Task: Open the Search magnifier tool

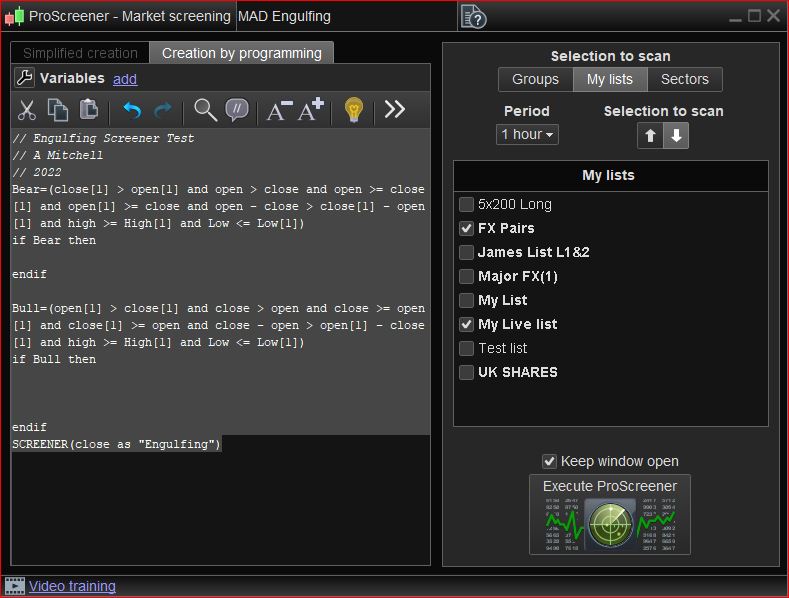Action: coord(205,110)
